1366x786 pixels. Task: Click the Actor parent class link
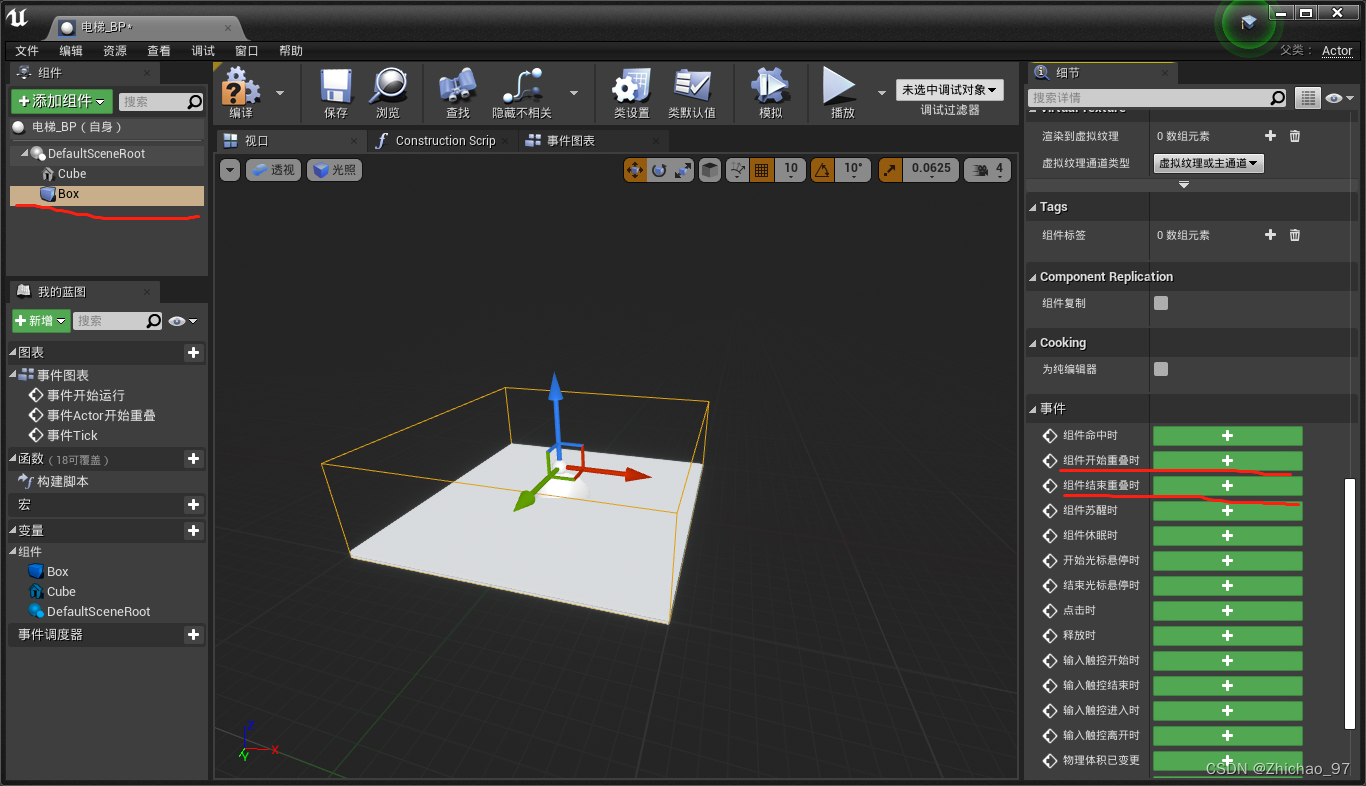(1337, 50)
